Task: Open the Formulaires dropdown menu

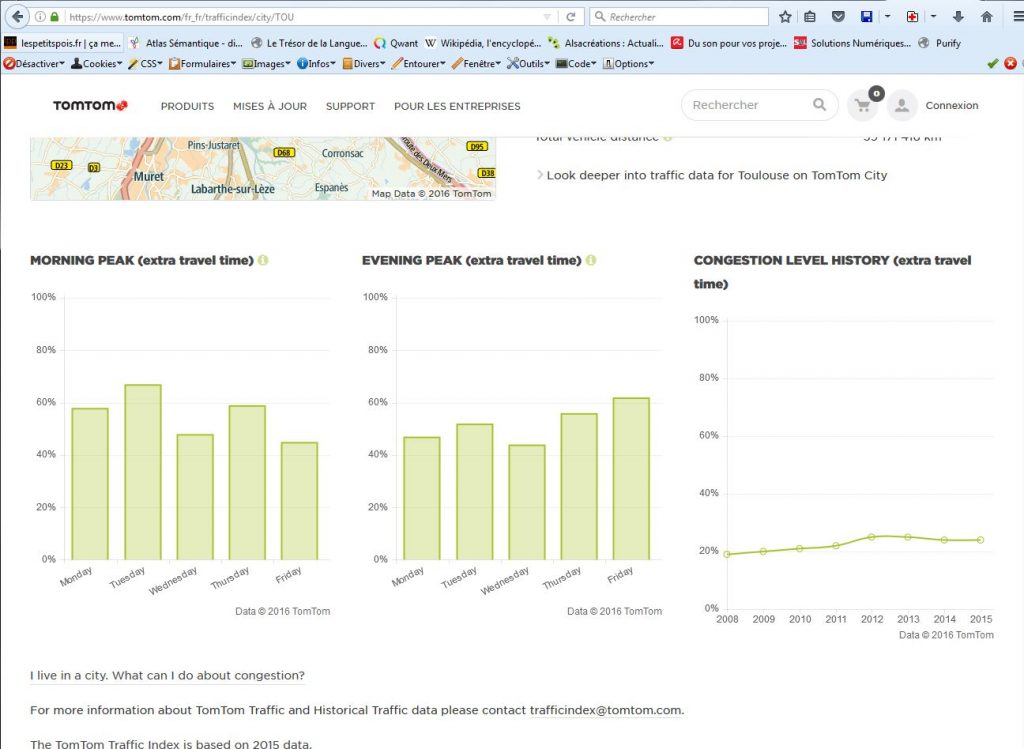Action: coord(203,64)
